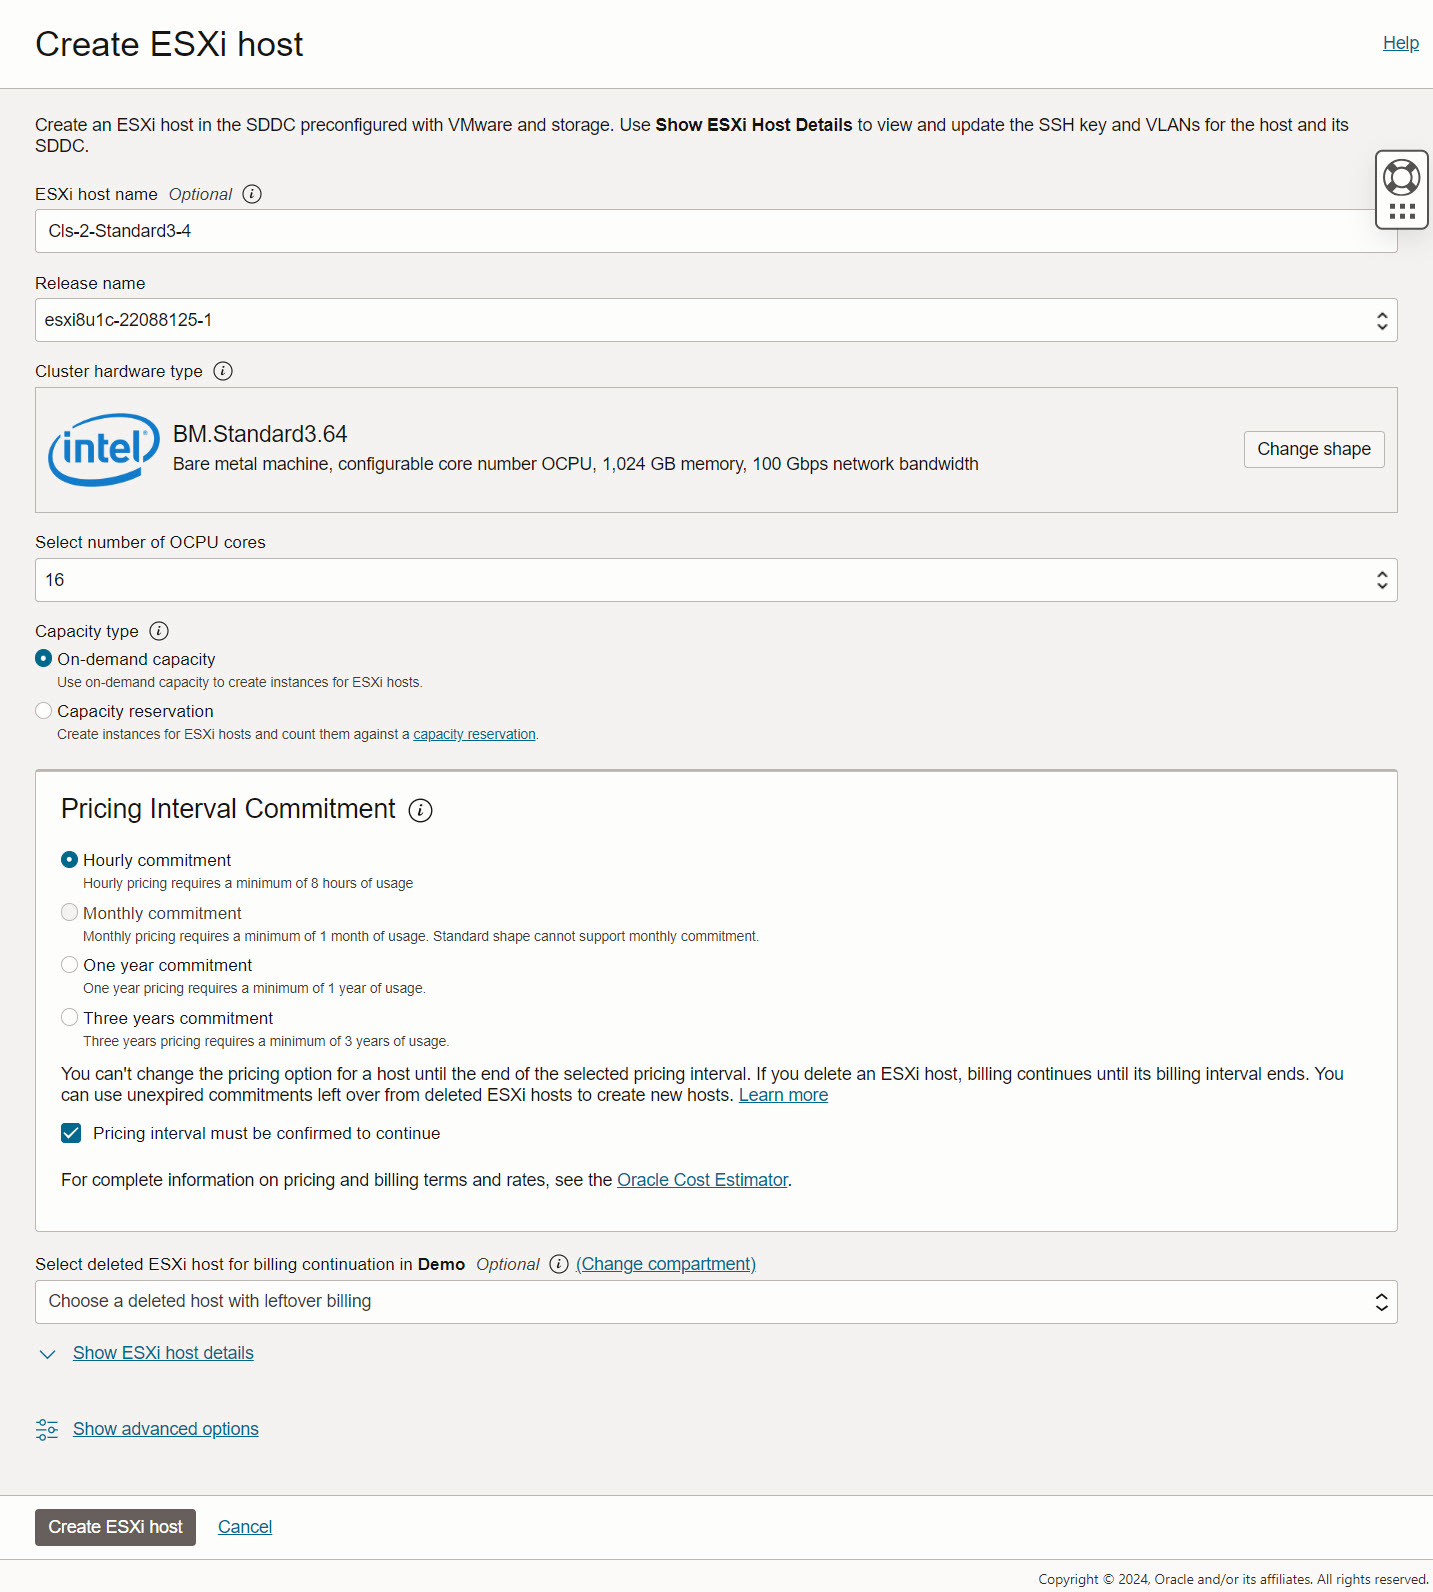This screenshot has height=1592, width=1433.
Task: Open the OCPU cores number dropdown
Action: [x=716, y=580]
